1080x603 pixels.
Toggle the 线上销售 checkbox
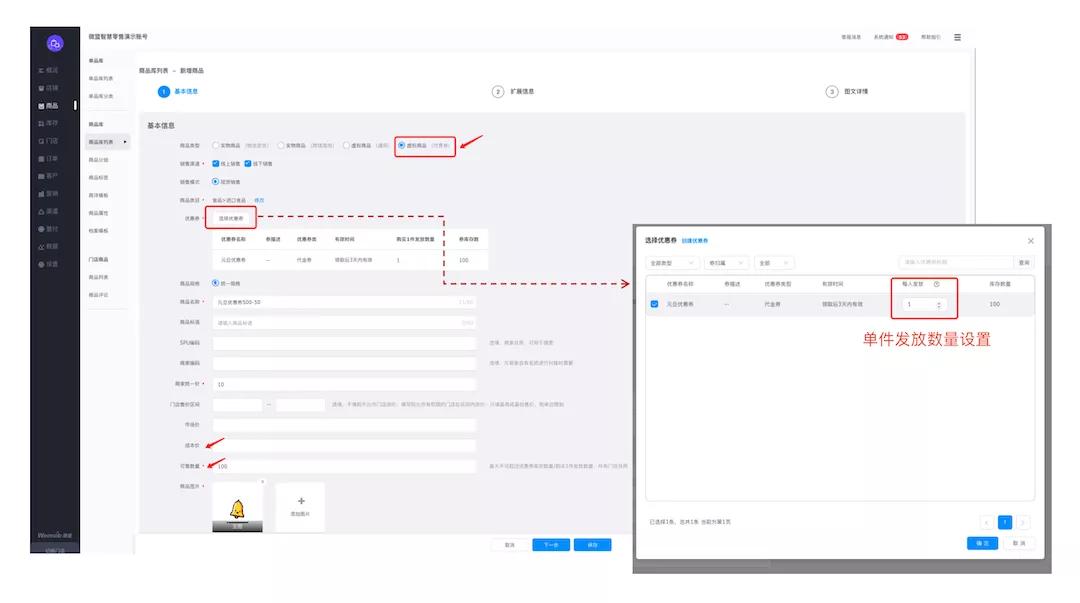click(x=216, y=163)
